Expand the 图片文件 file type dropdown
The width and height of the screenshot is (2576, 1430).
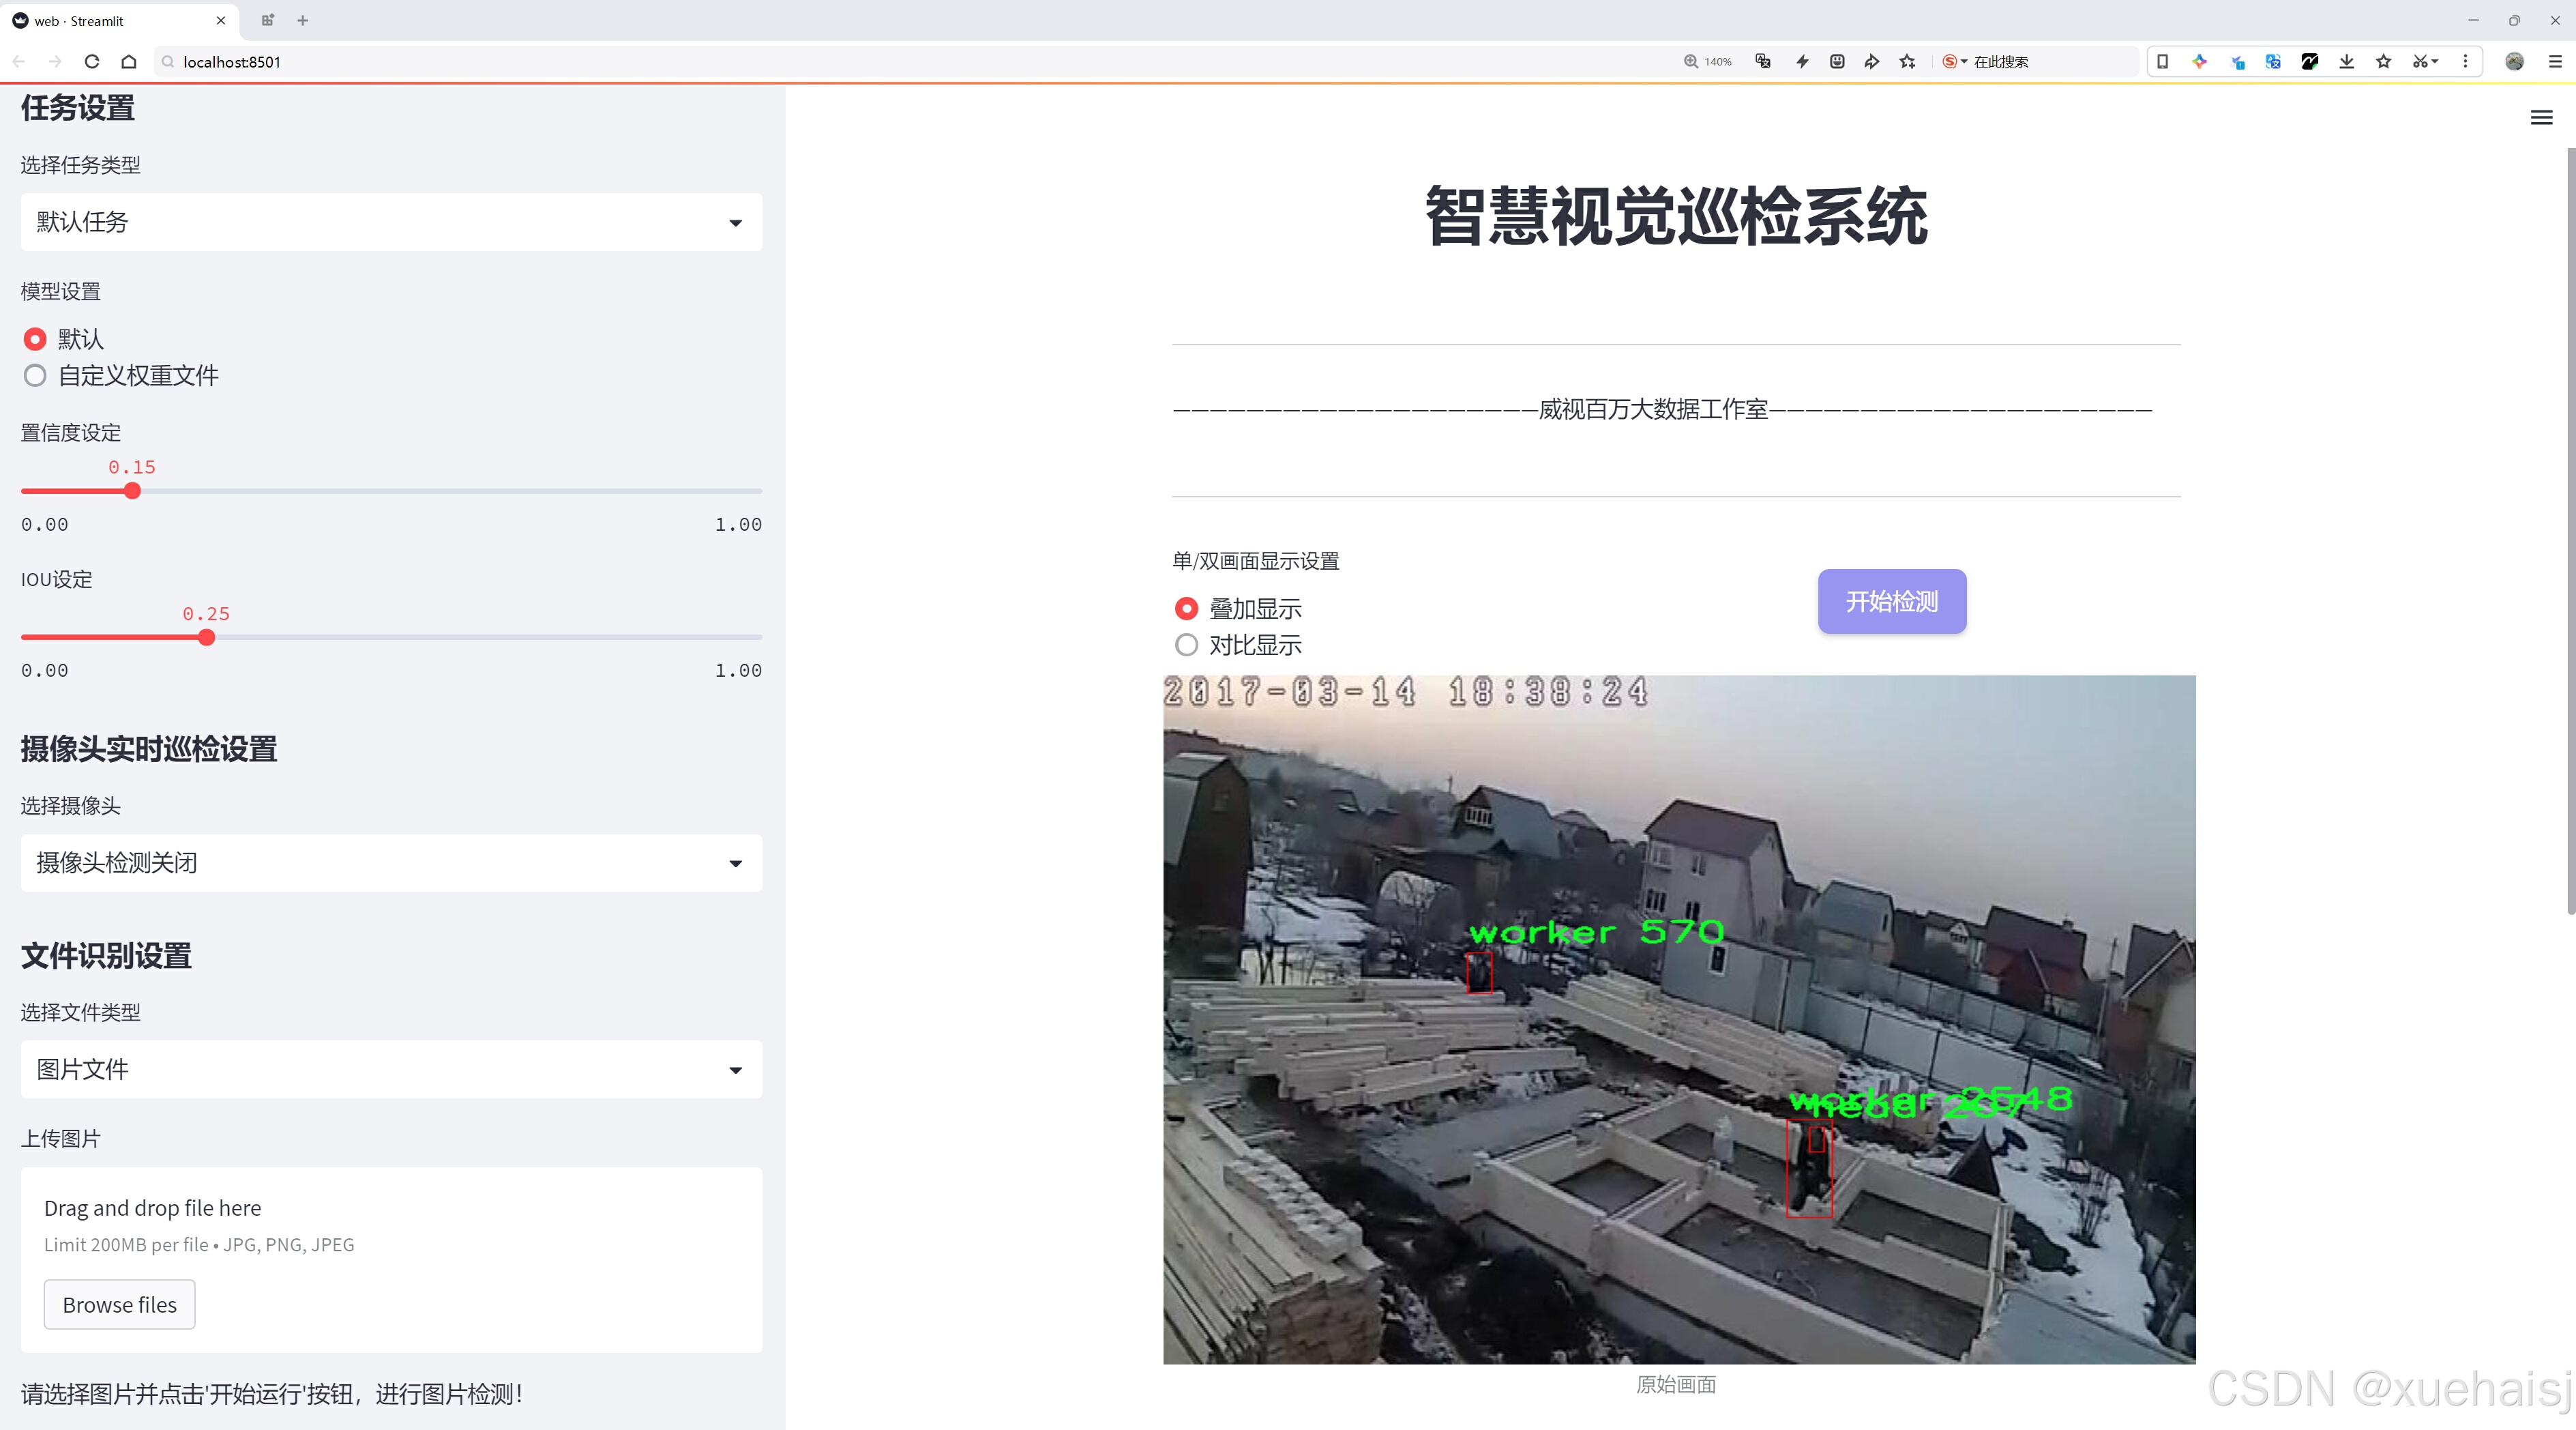click(391, 1070)
